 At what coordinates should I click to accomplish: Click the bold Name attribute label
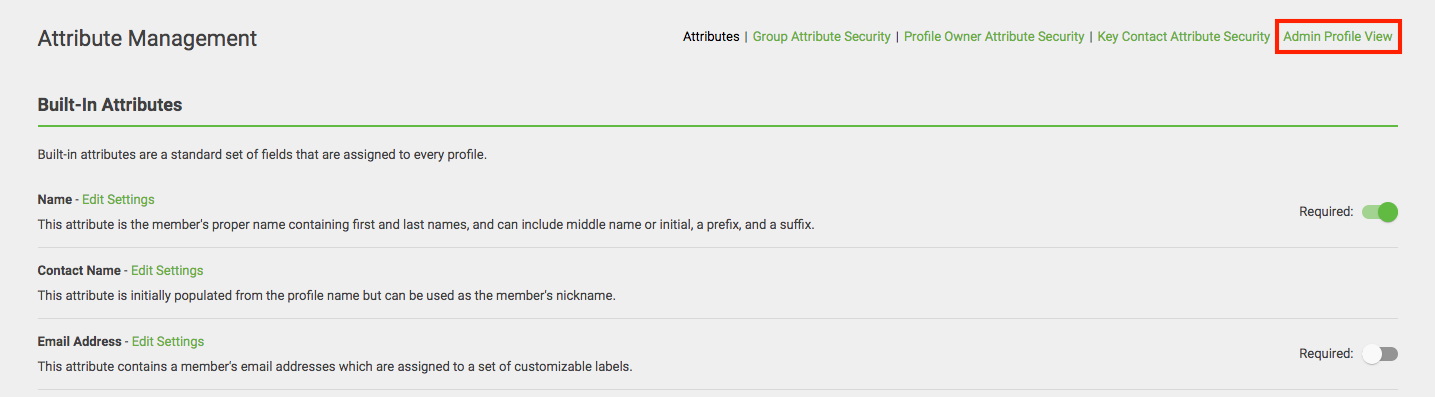pyautogui.click(x=55, y=199)
